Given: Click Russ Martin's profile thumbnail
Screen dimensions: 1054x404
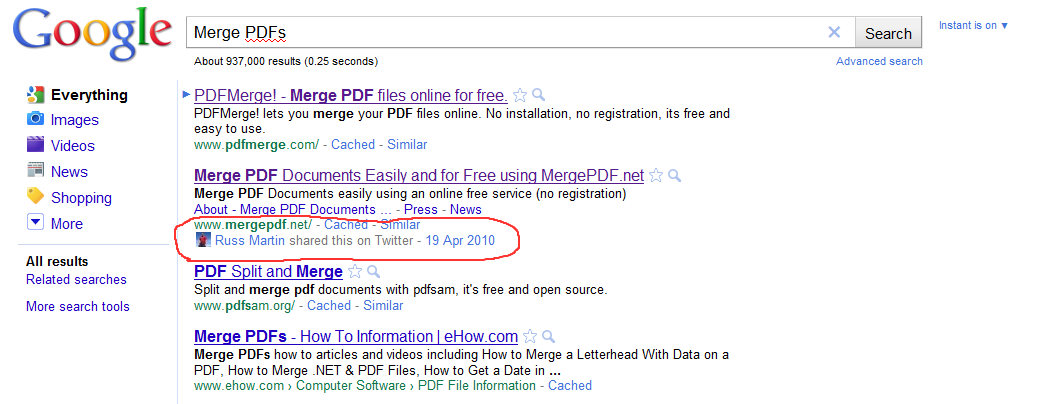Looking at the screenshot, I should [203, 241].
